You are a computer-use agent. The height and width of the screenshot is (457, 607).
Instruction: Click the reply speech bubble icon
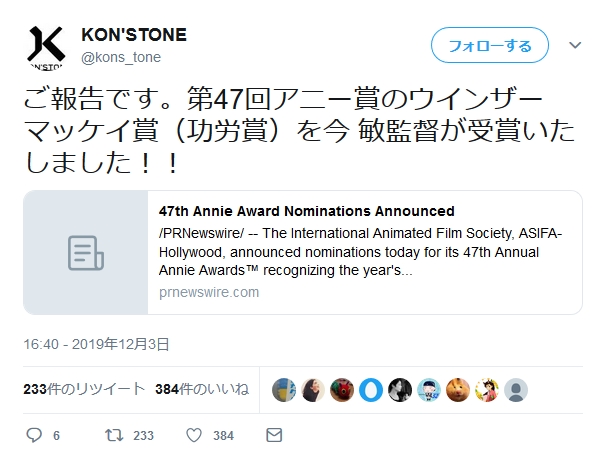[x=34, y=435]
